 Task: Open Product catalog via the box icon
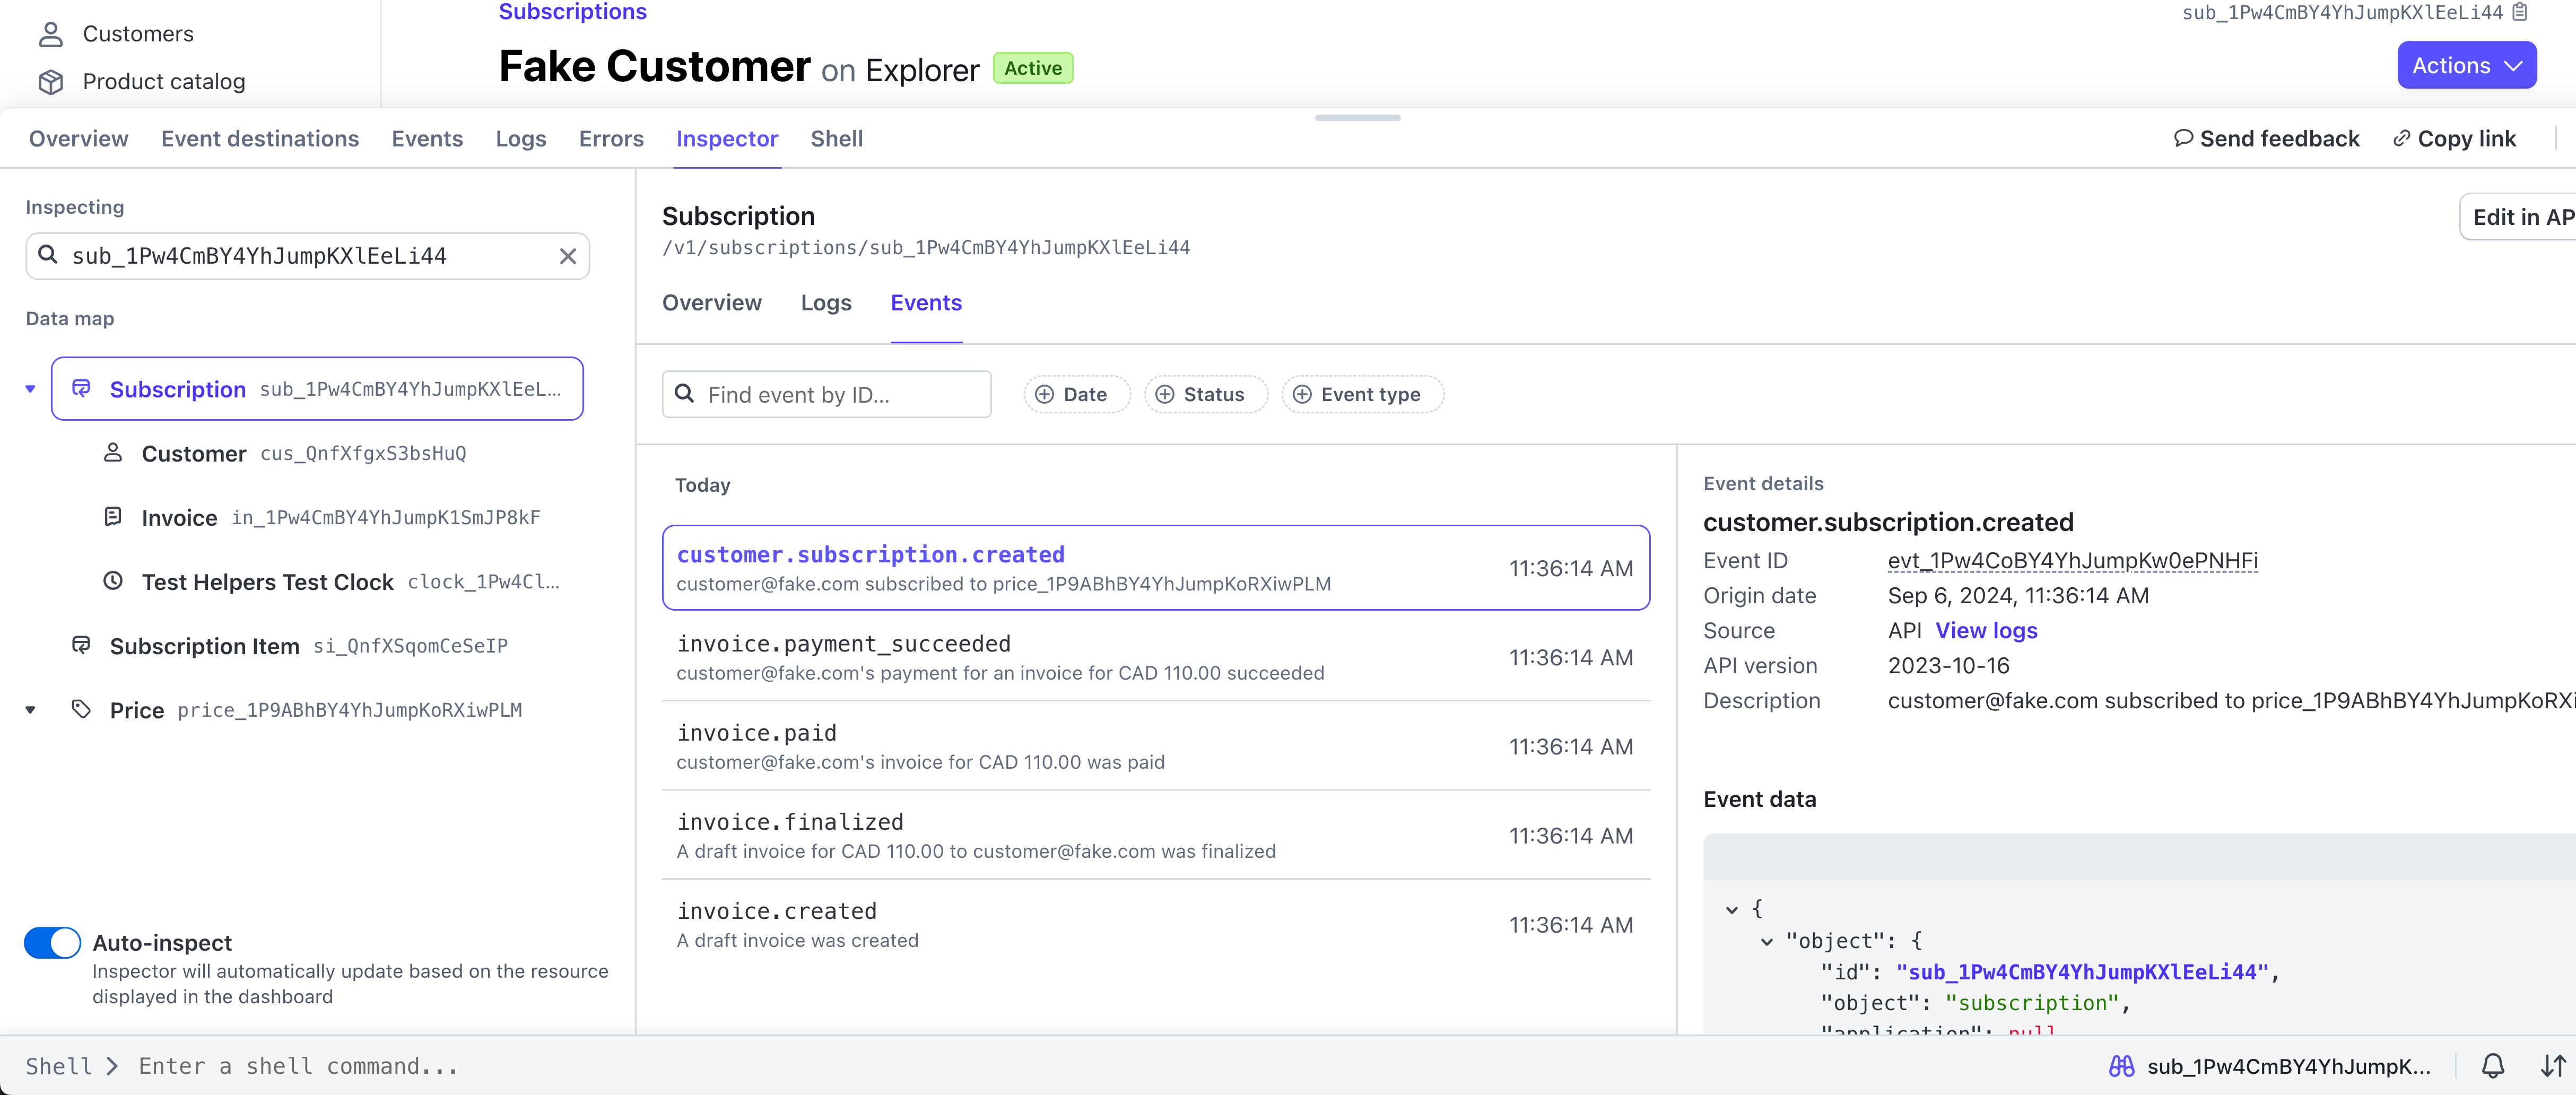tap(51, 82)
